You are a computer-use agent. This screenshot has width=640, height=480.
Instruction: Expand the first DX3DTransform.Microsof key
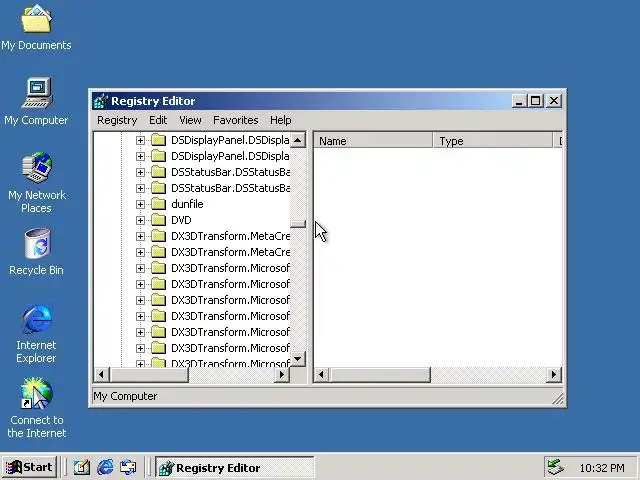tap(140, 268)
